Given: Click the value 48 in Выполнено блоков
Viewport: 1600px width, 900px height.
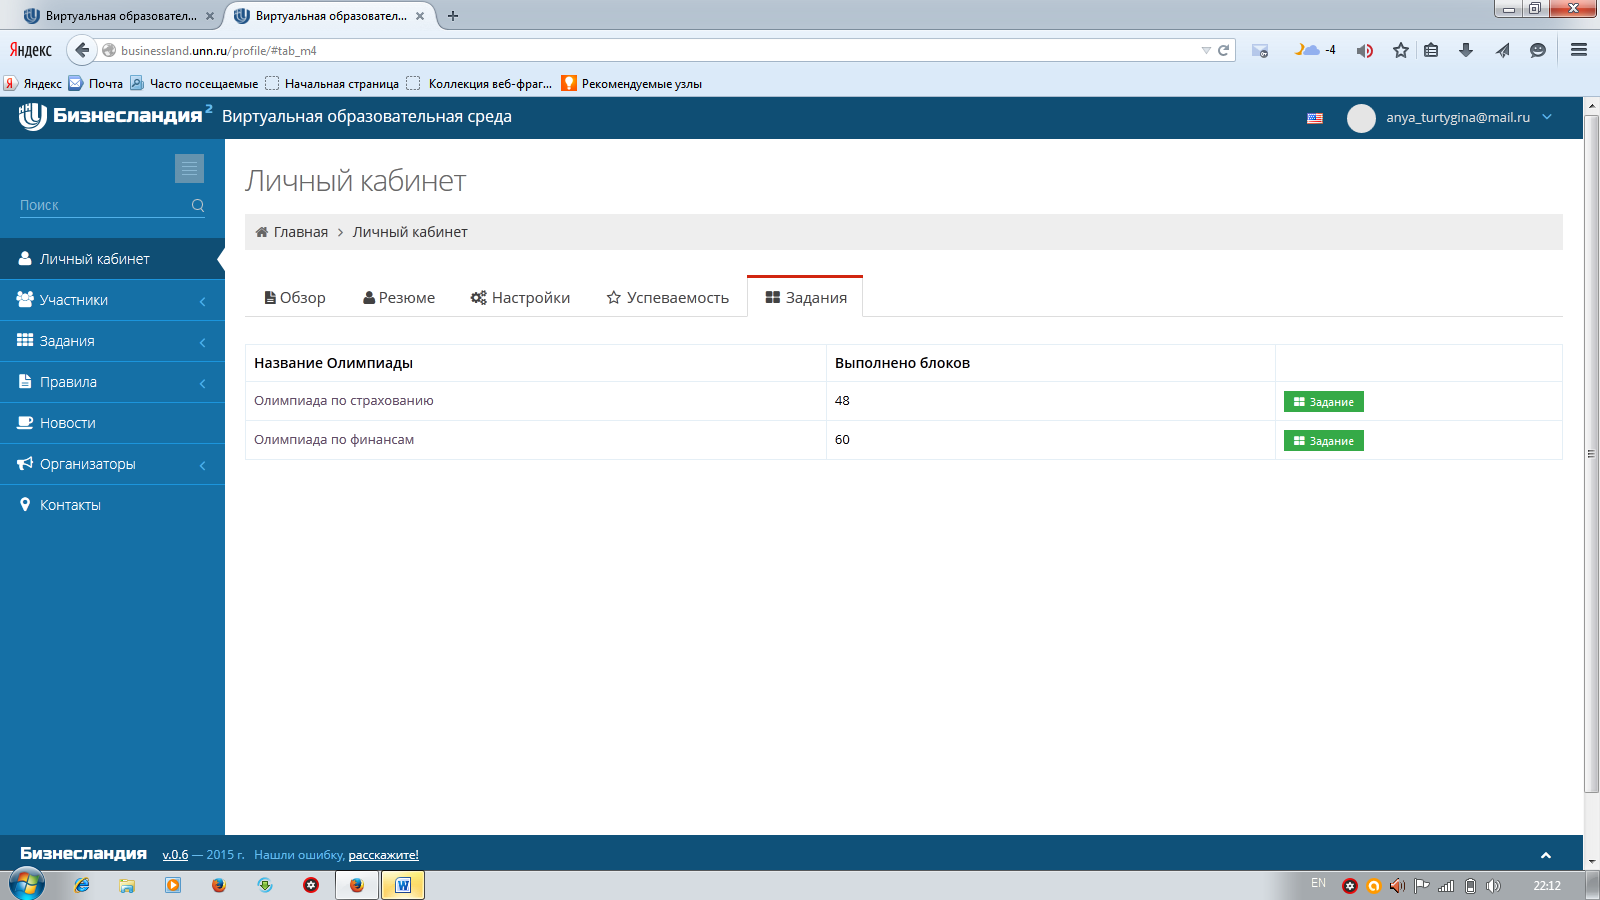Looking at the screenshot, I should [x=842, y=401].
